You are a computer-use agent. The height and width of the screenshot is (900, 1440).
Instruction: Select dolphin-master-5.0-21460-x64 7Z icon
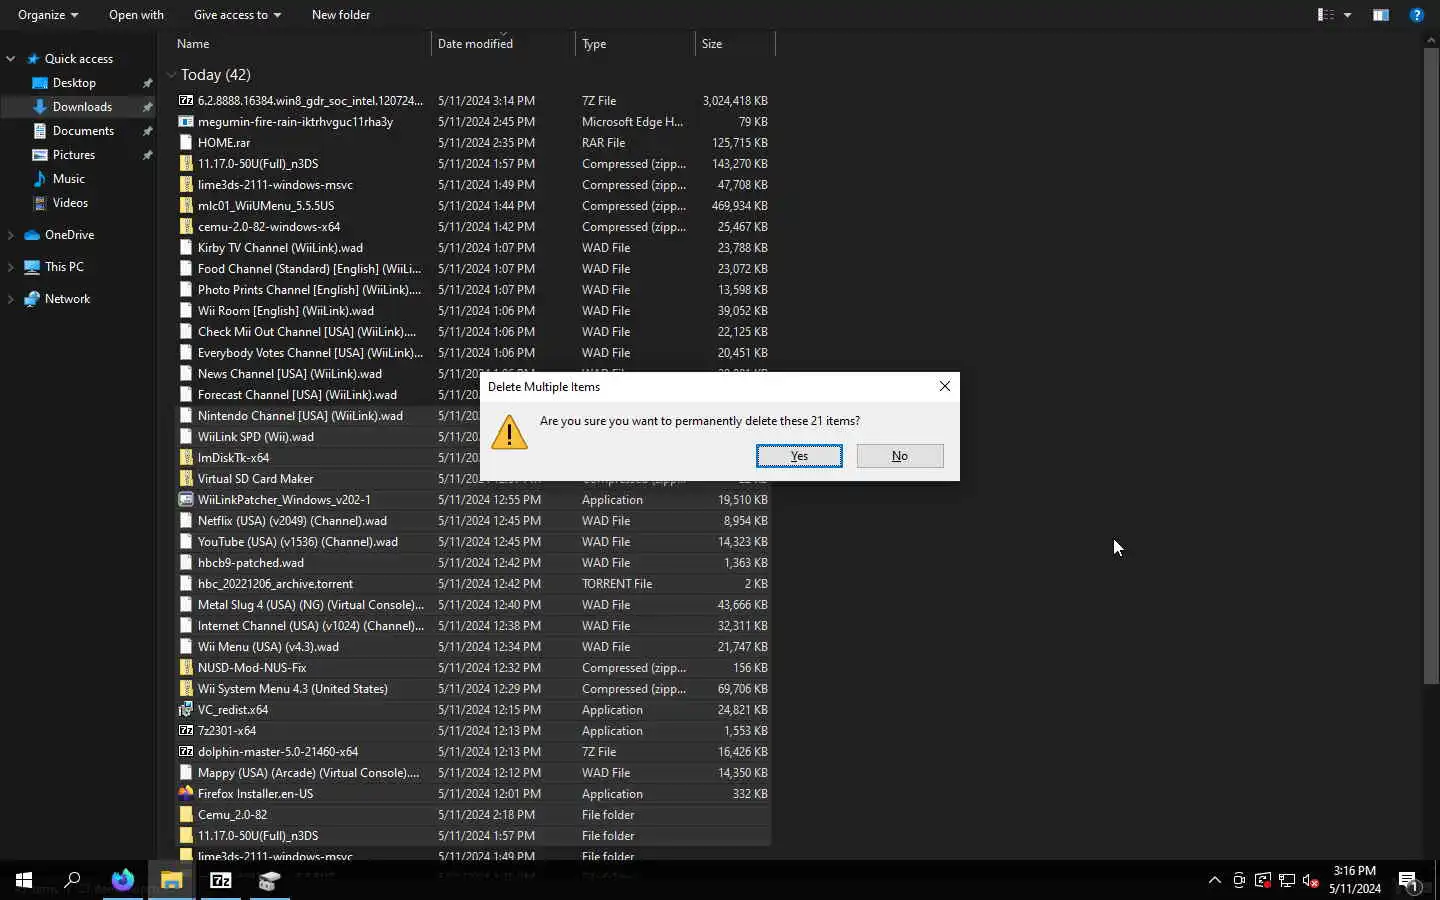click(186, 752)
